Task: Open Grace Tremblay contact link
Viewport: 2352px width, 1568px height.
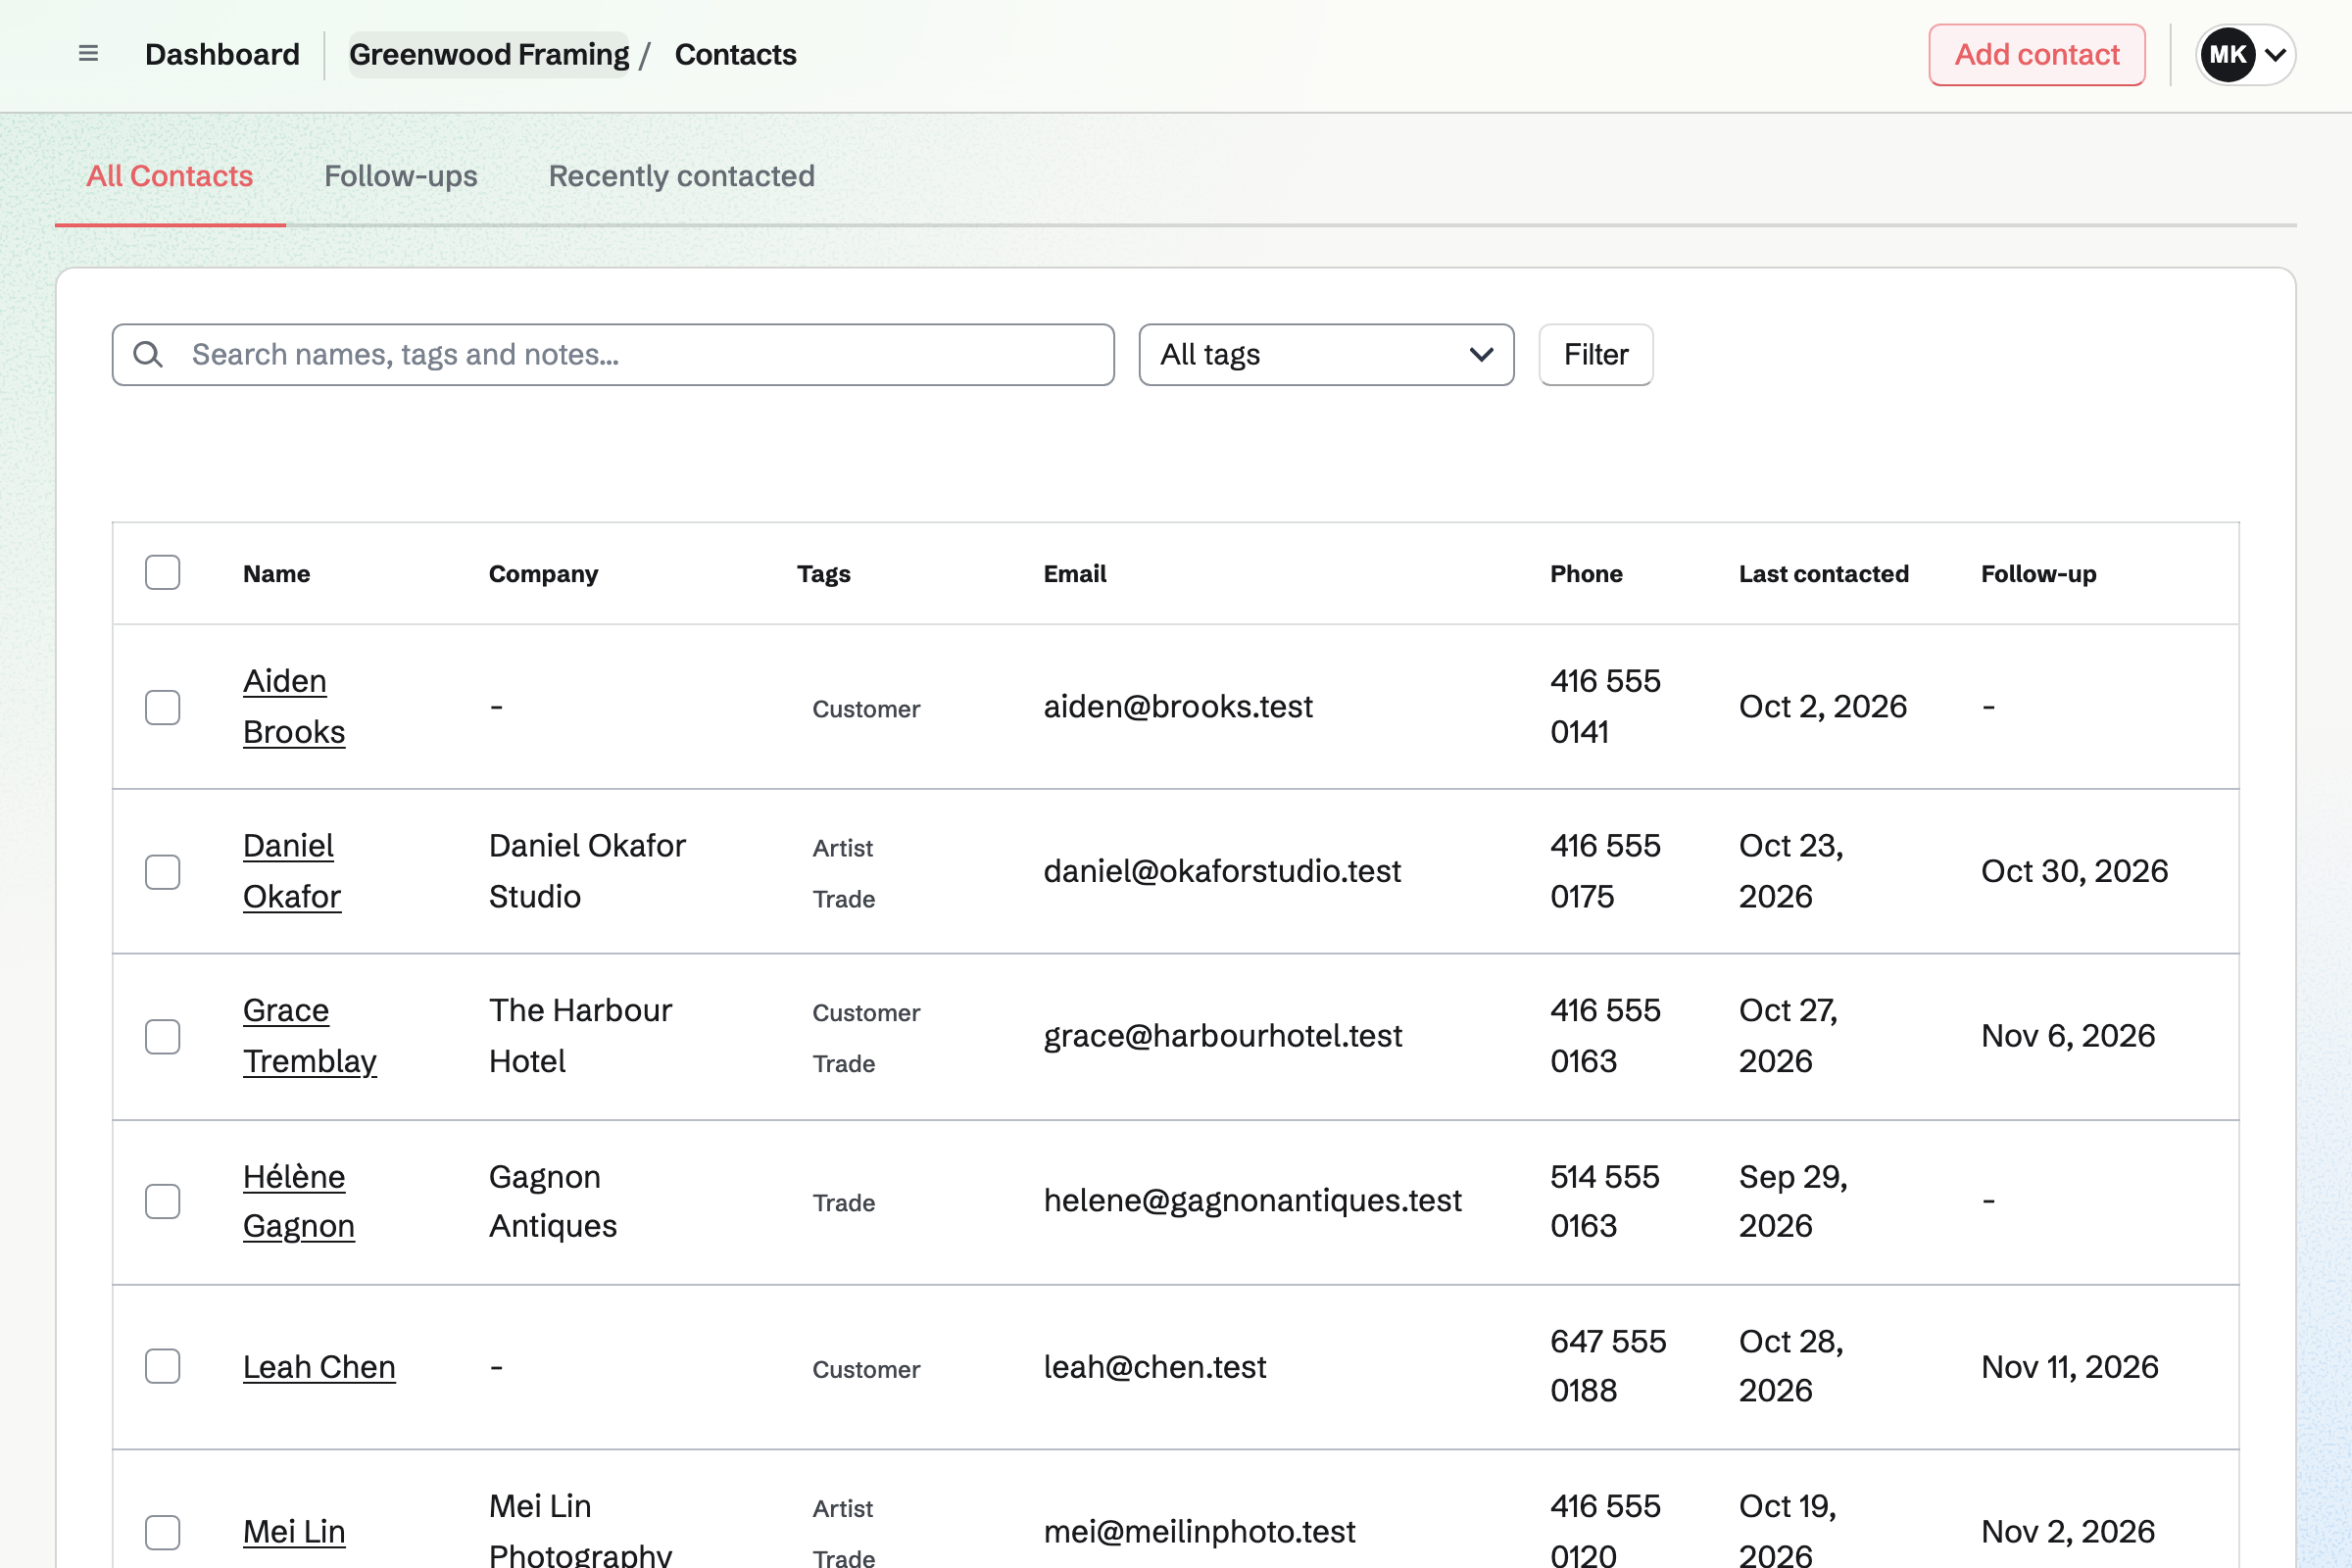Action: click(x=309, y=1035)
